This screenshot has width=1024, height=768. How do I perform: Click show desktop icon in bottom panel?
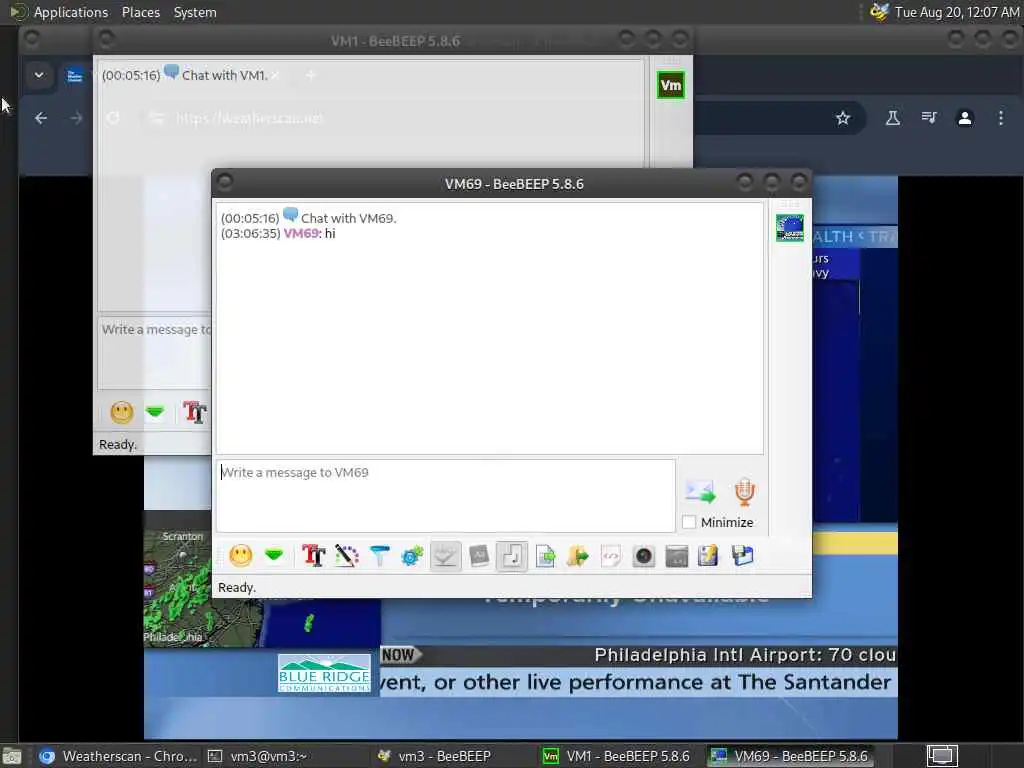(x=12, y=756)
